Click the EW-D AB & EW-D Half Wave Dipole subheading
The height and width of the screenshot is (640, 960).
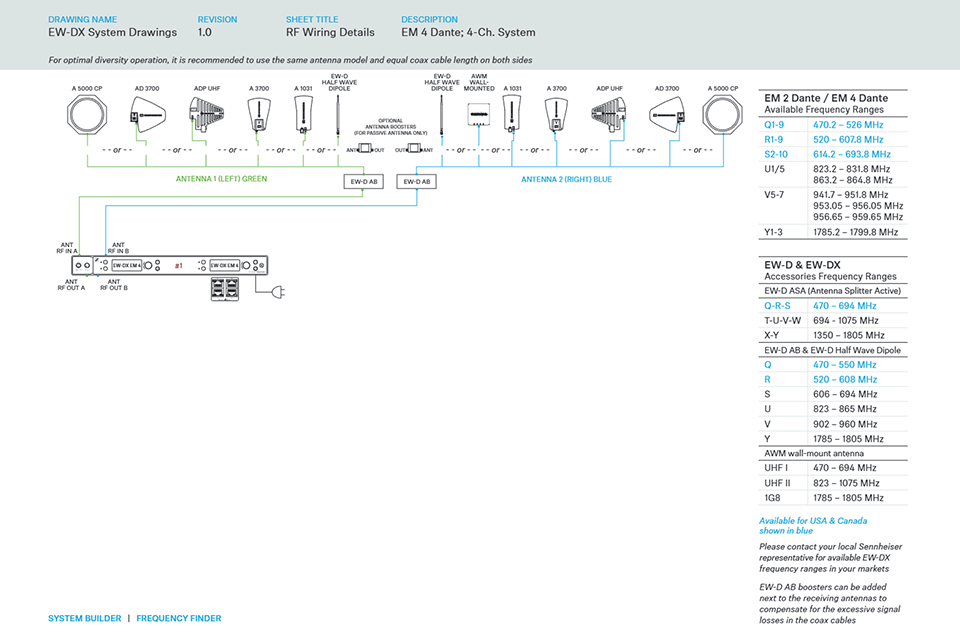tap(832, 350)
